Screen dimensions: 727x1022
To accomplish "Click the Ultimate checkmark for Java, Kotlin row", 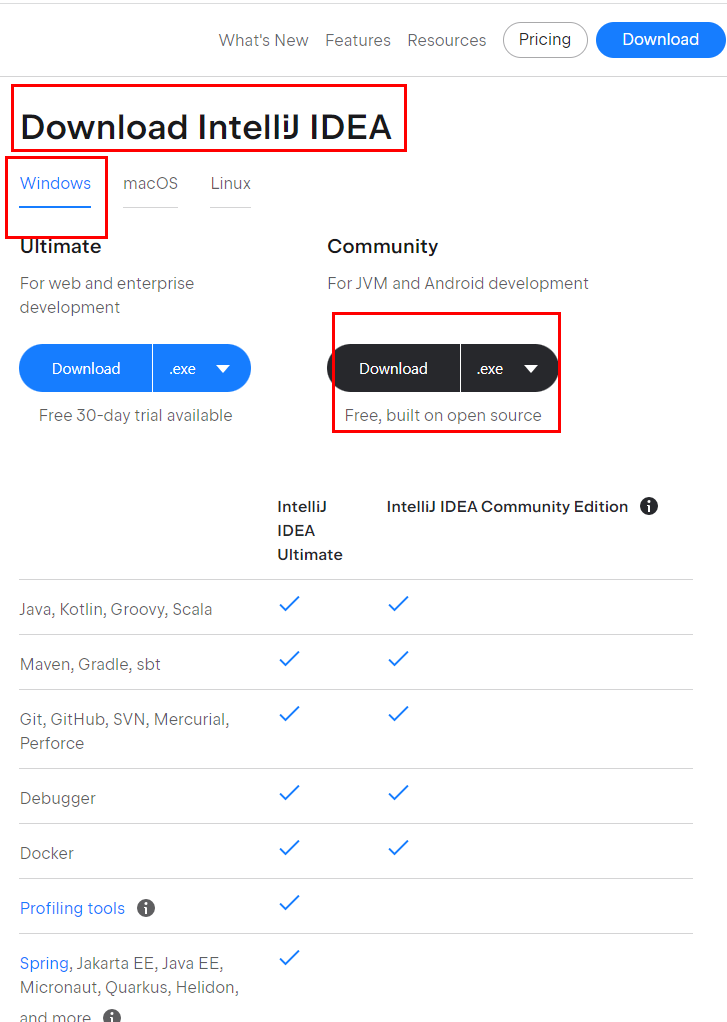I will pyautogui.click(x=289, y=604).
